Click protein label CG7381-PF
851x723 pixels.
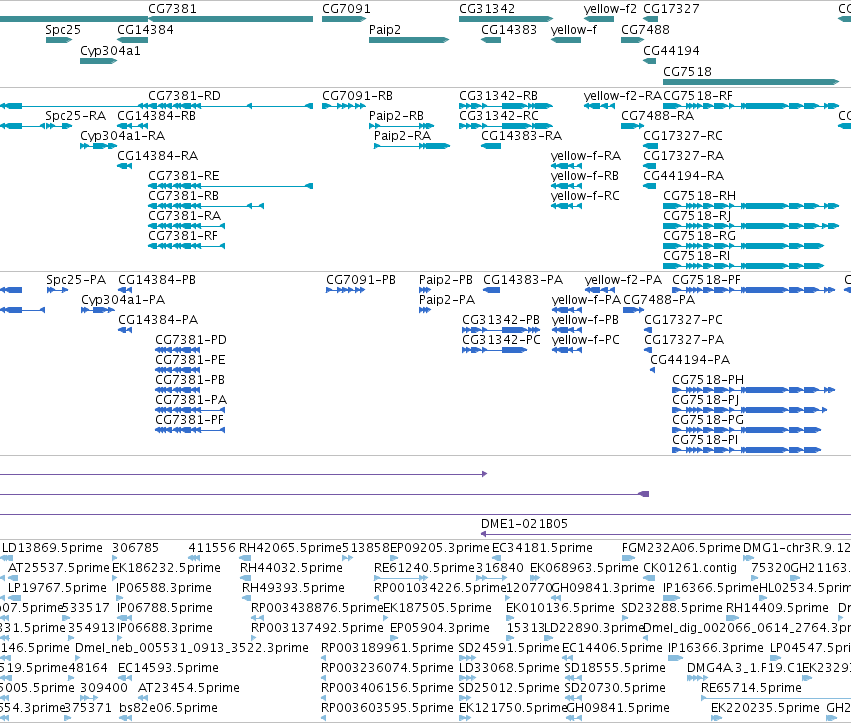(189, 420)
